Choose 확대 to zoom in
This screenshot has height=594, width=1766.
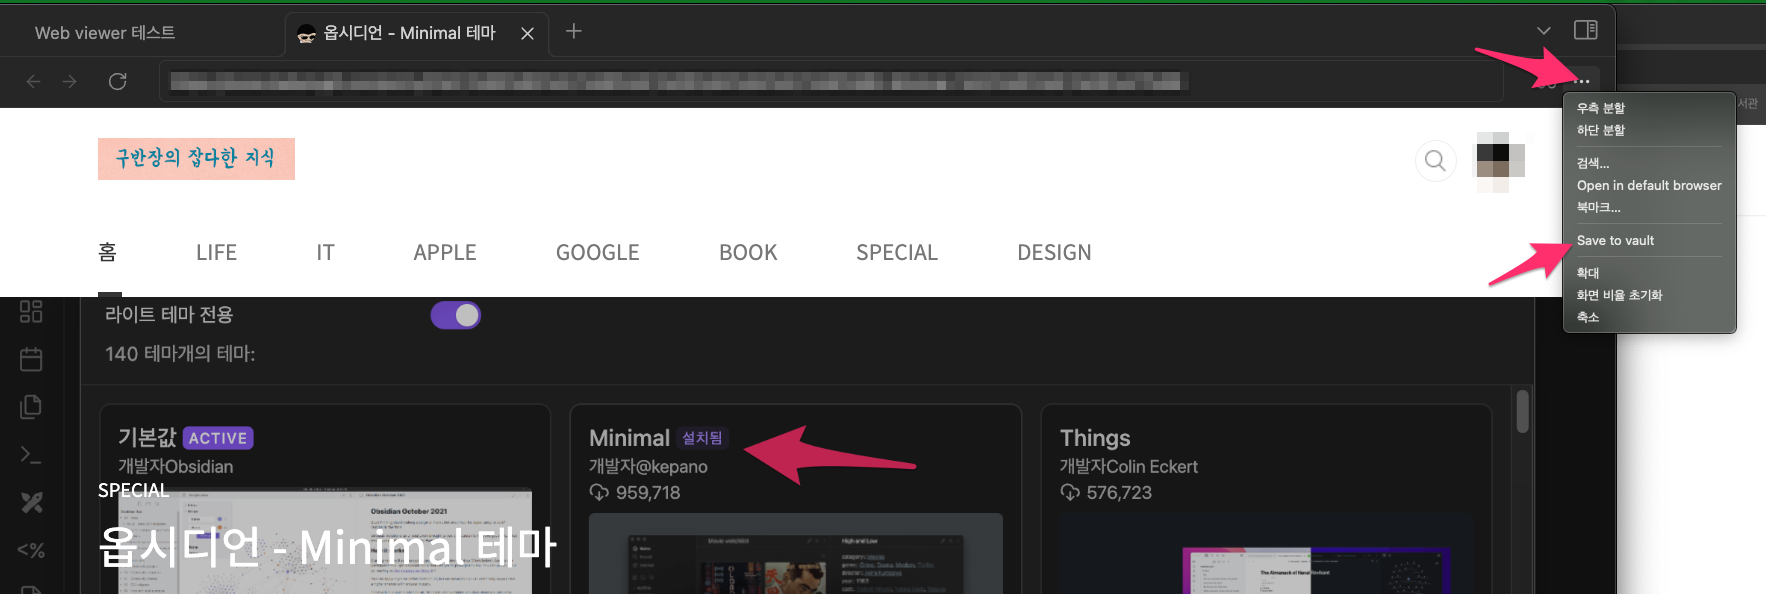coord(1588,273)
